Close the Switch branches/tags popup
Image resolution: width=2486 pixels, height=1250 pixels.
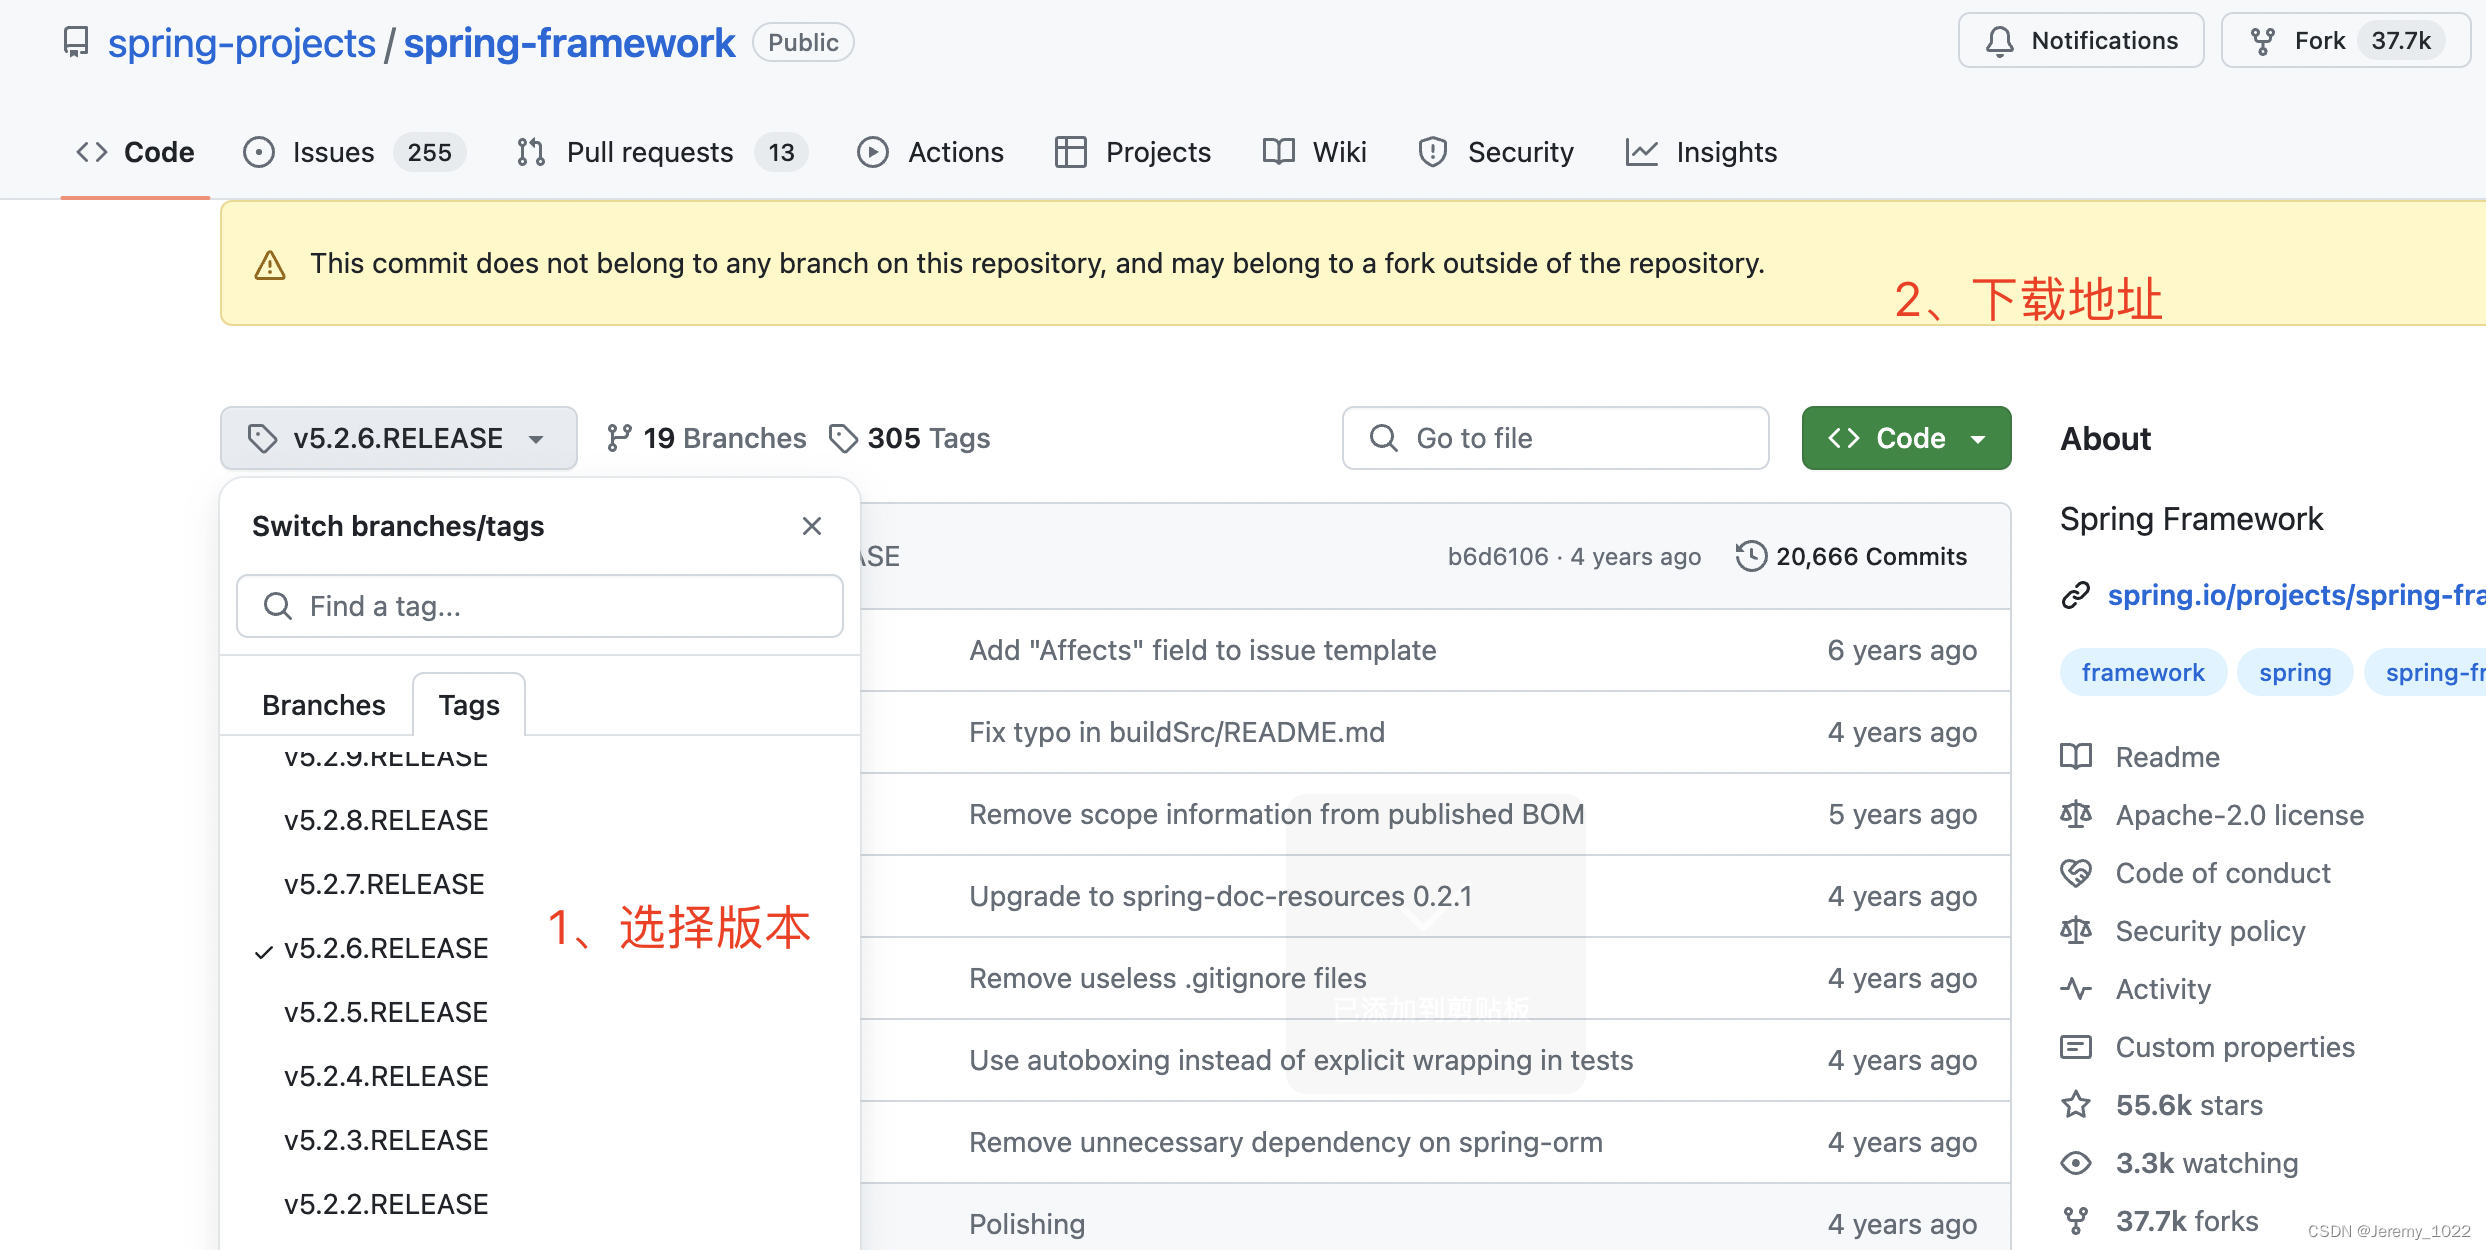point(811,526)
